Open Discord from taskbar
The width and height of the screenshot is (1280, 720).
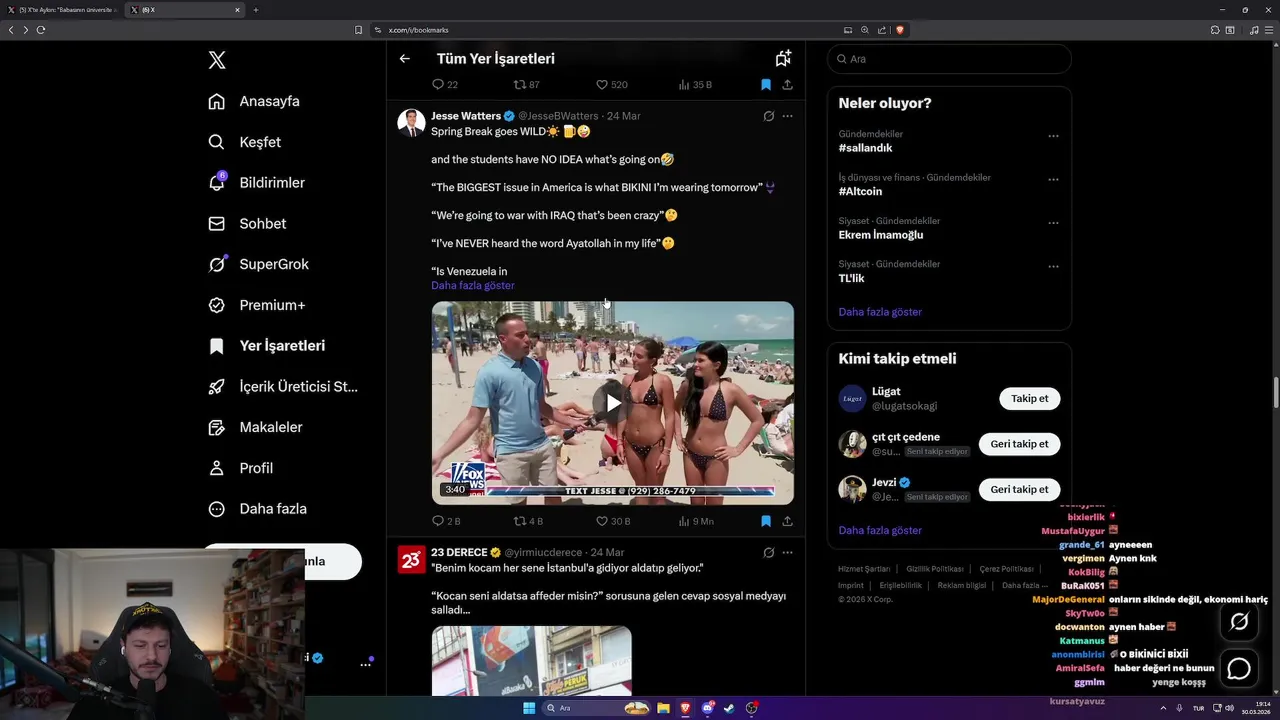pyautogui.click(x=708, y=708)
